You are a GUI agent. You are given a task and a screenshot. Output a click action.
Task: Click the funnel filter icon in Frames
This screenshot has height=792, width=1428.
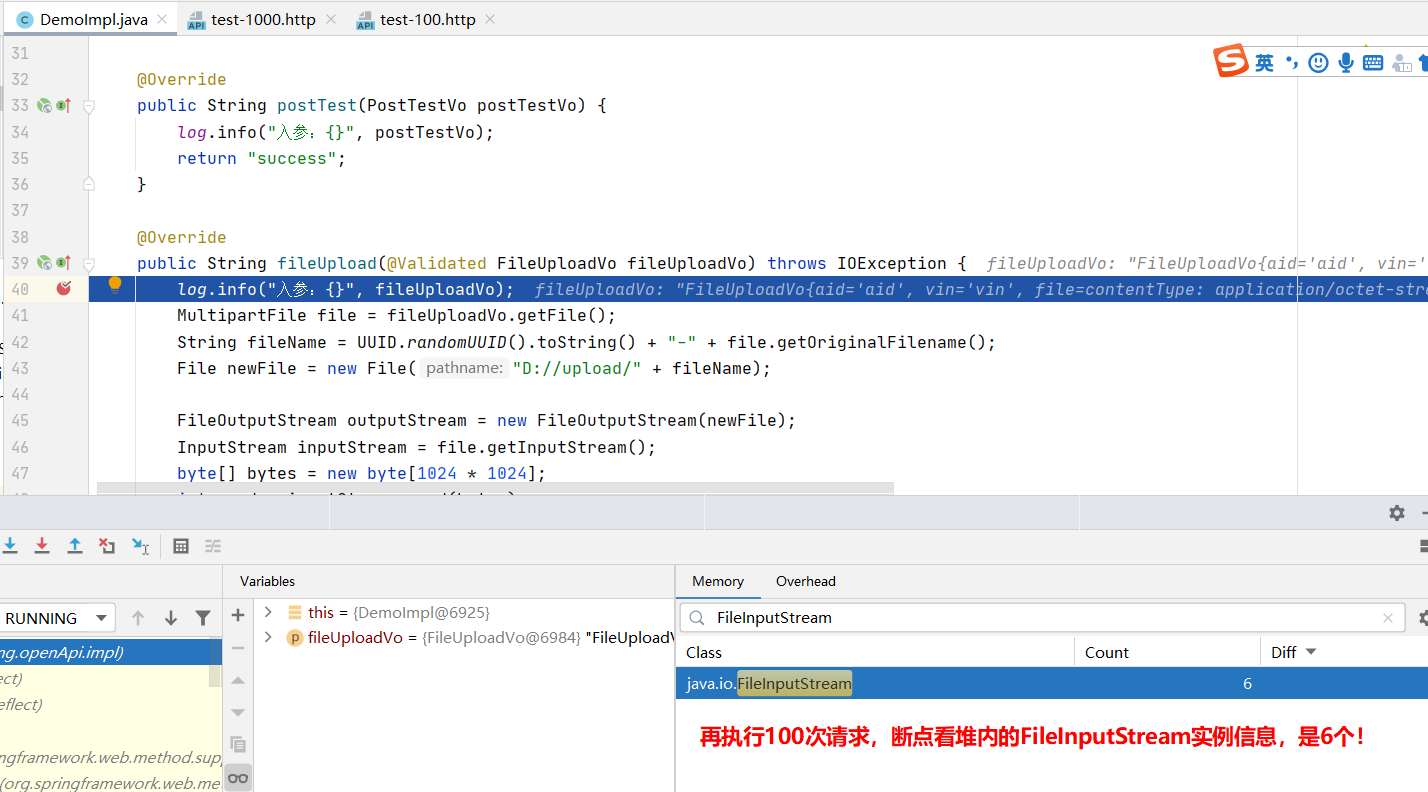point(203,618)
